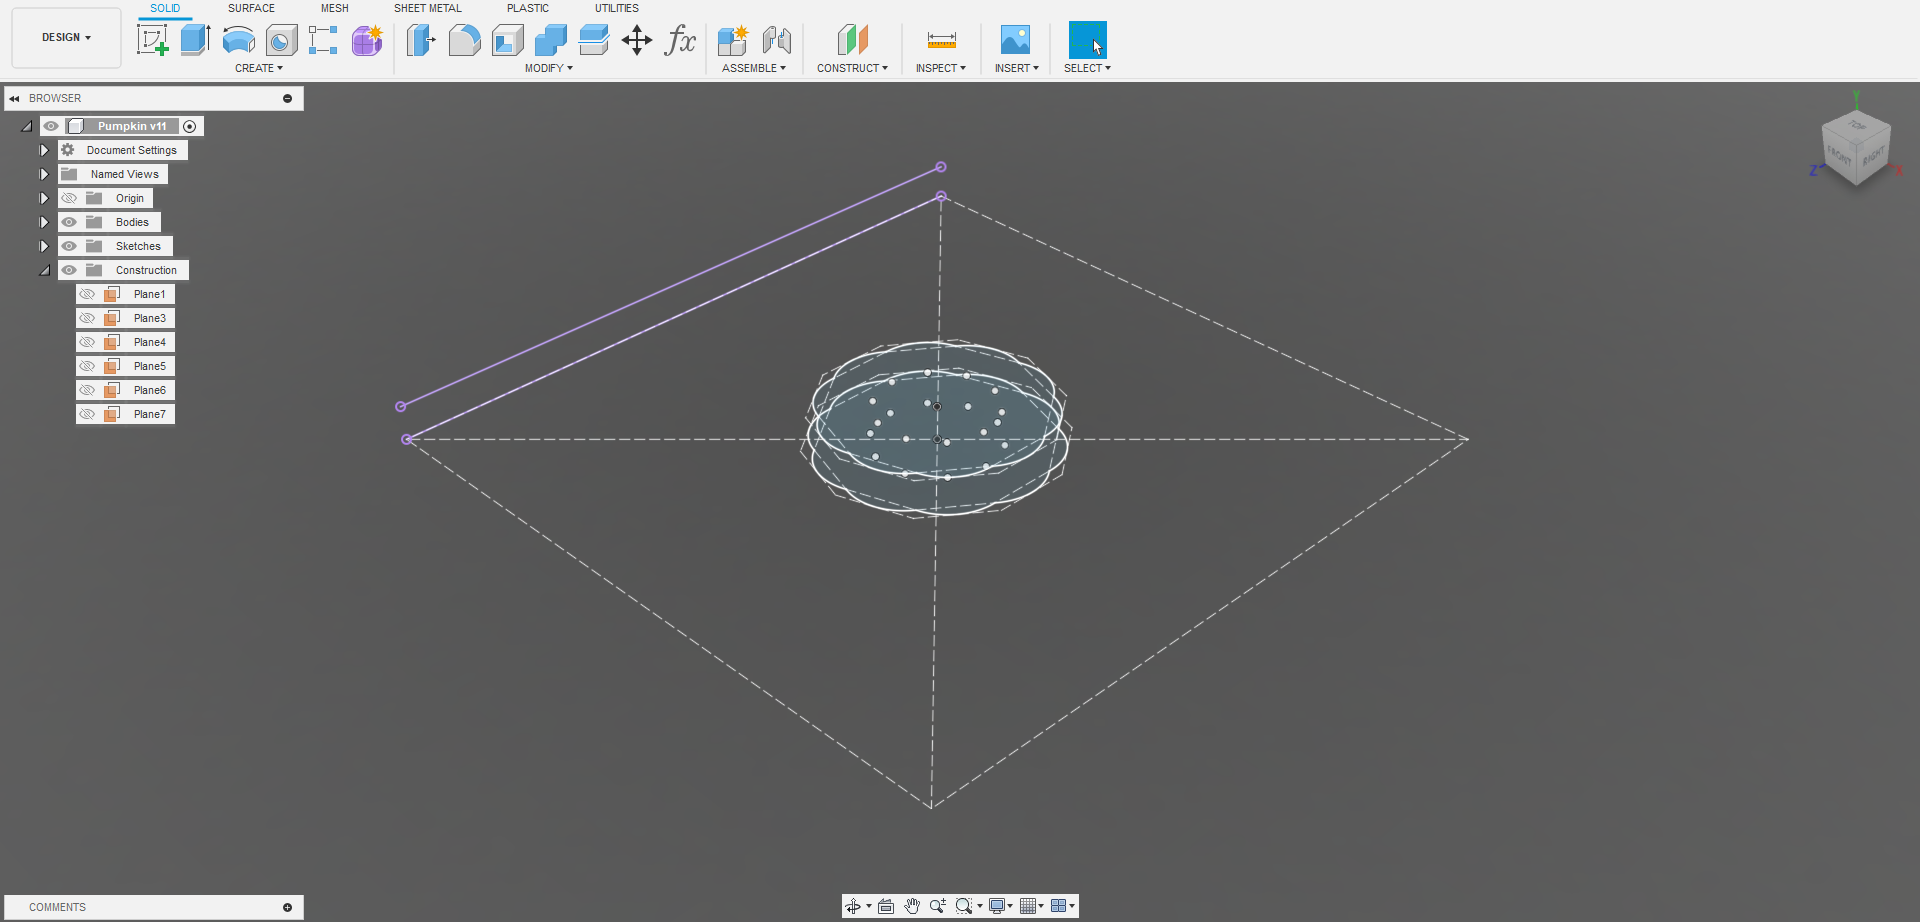1920x922 pixels.
Task: Click the Joint tool icon
Action: pyautogui.click(x=776, y=40)
